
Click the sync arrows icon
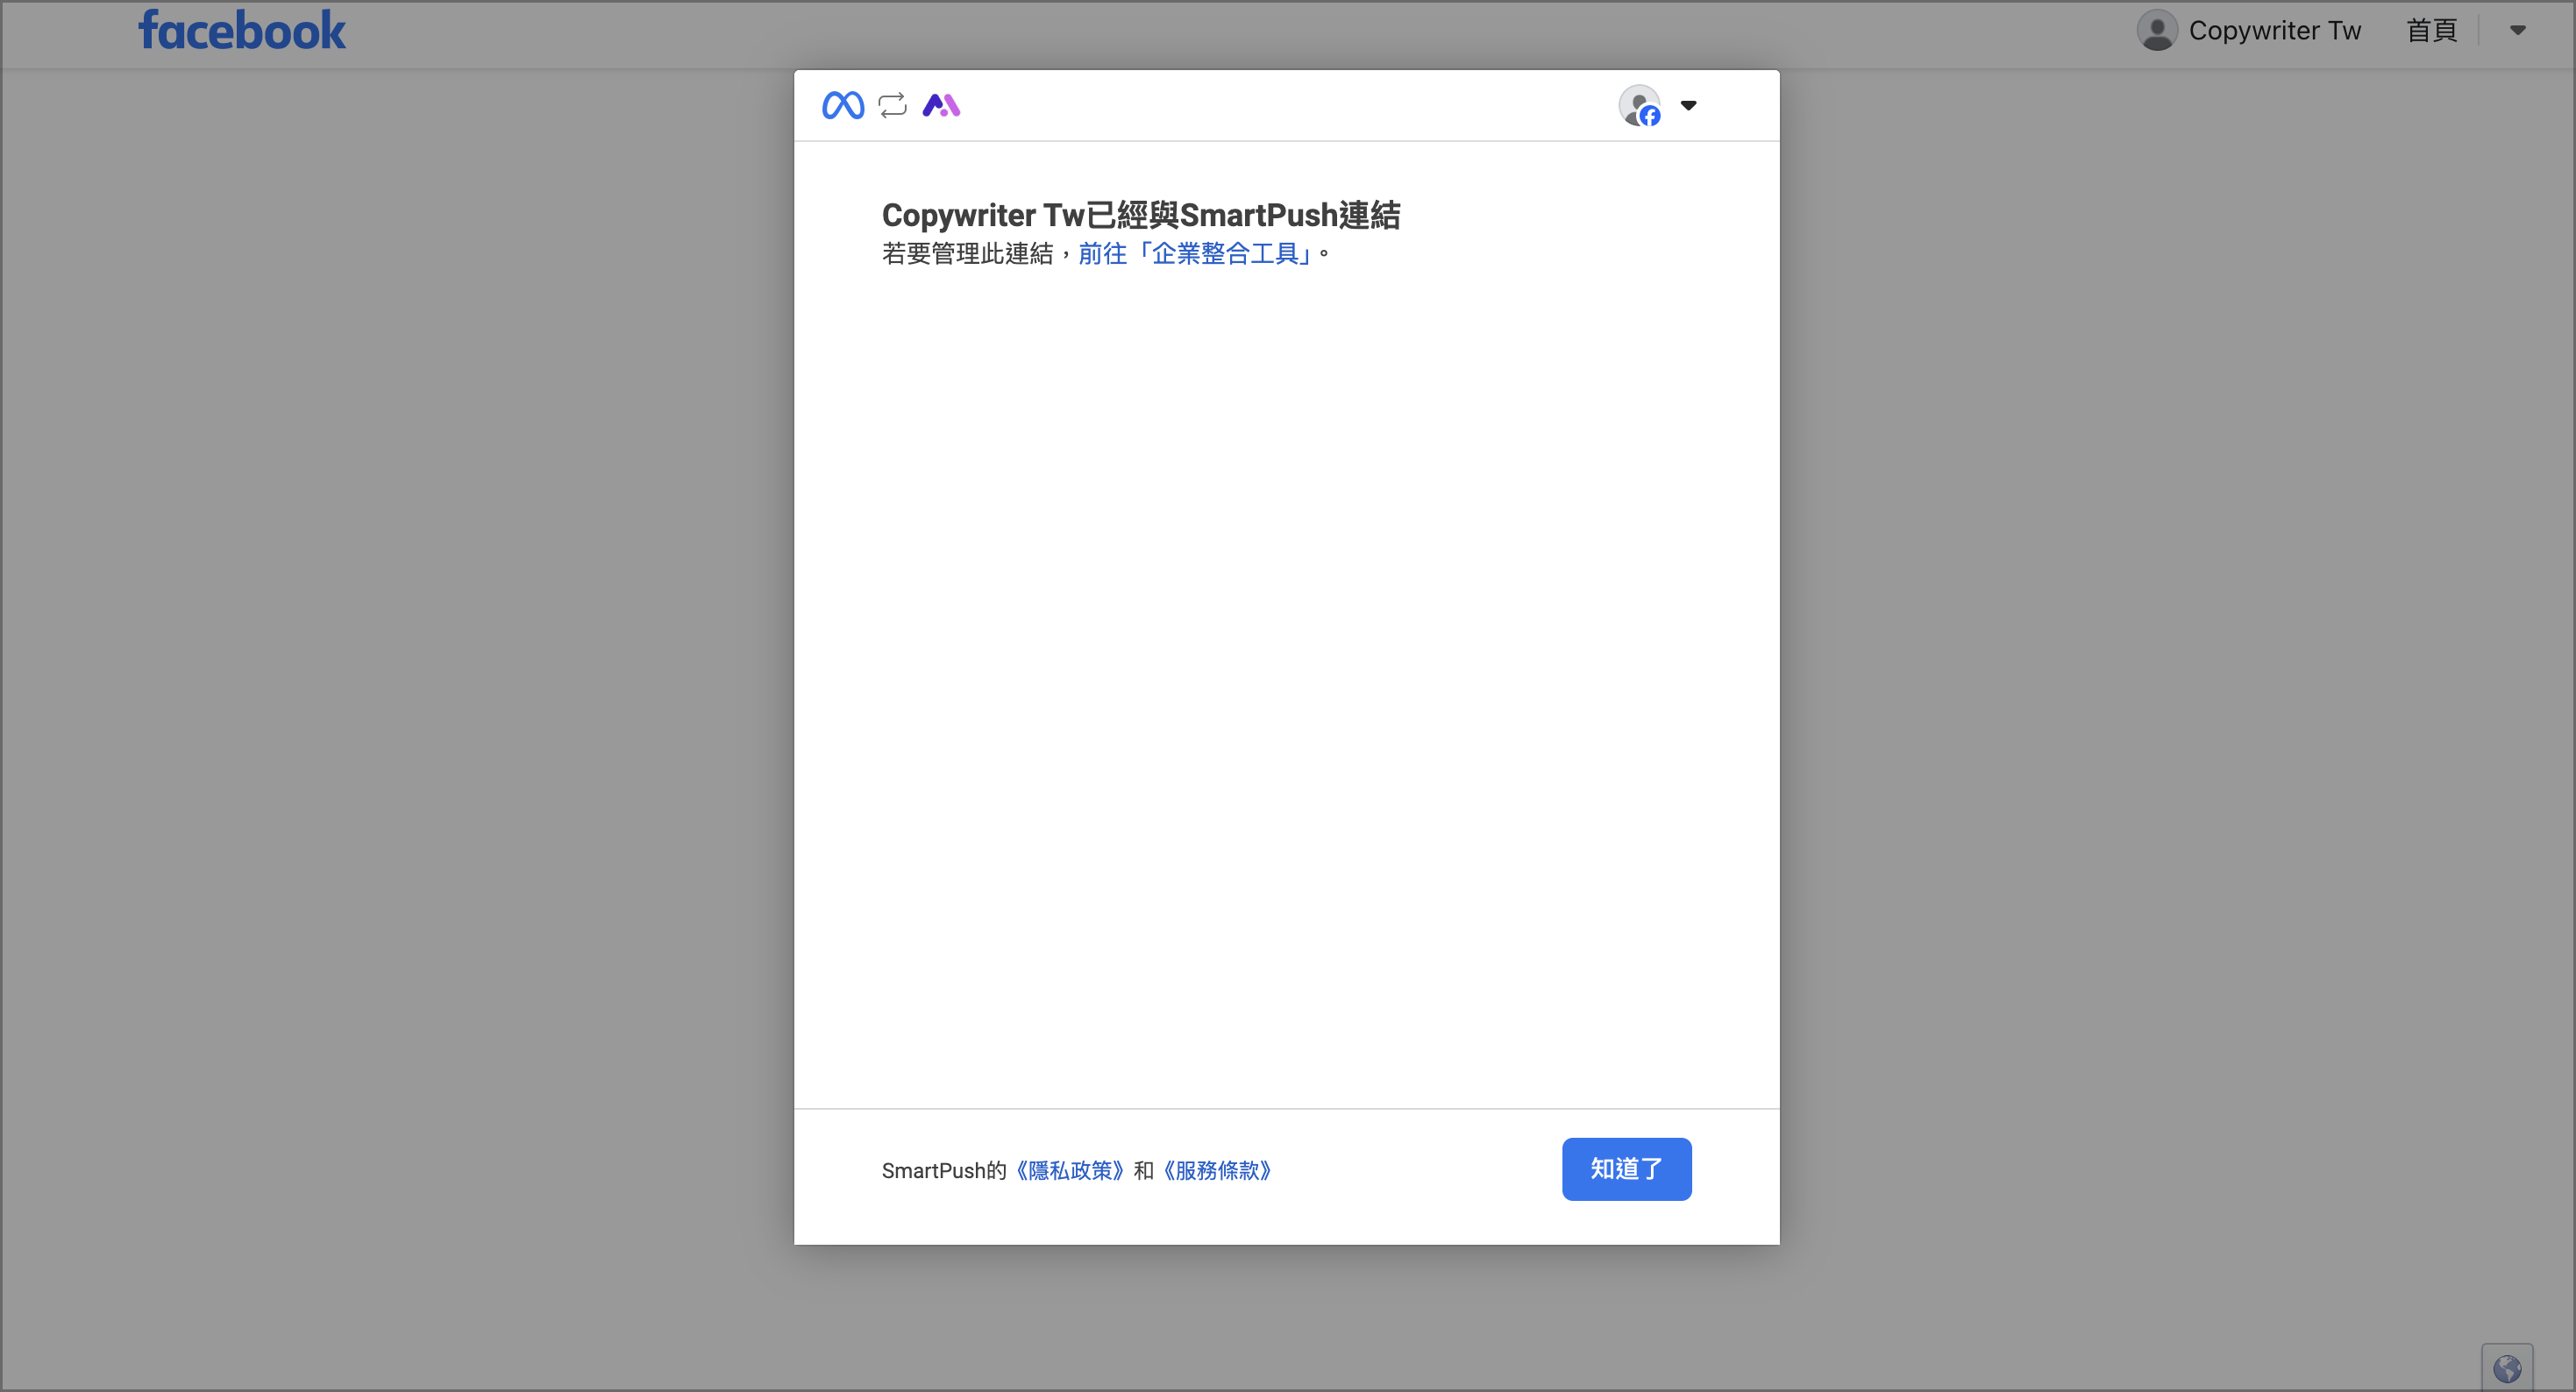892,105
